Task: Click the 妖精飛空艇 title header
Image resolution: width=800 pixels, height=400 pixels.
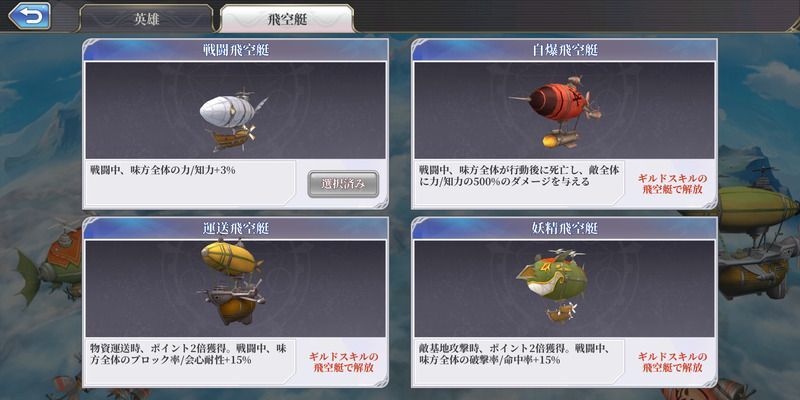Action: click(564, 229)
